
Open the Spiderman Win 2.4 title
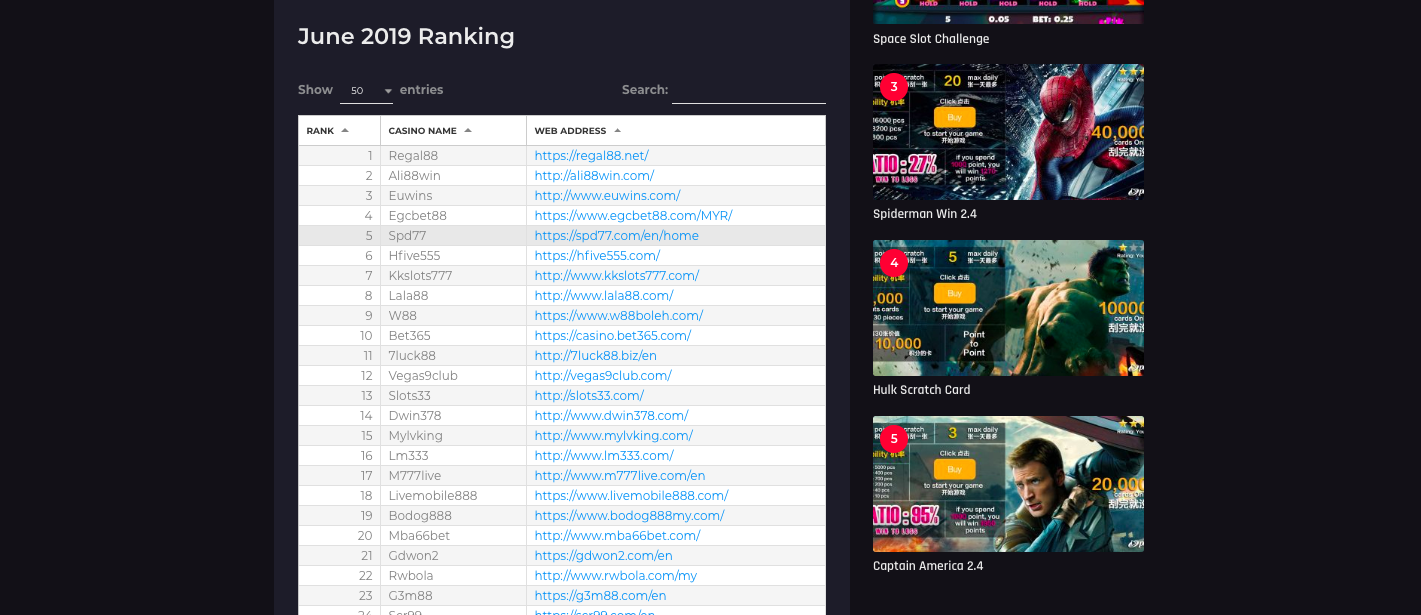tap(924, 214)
